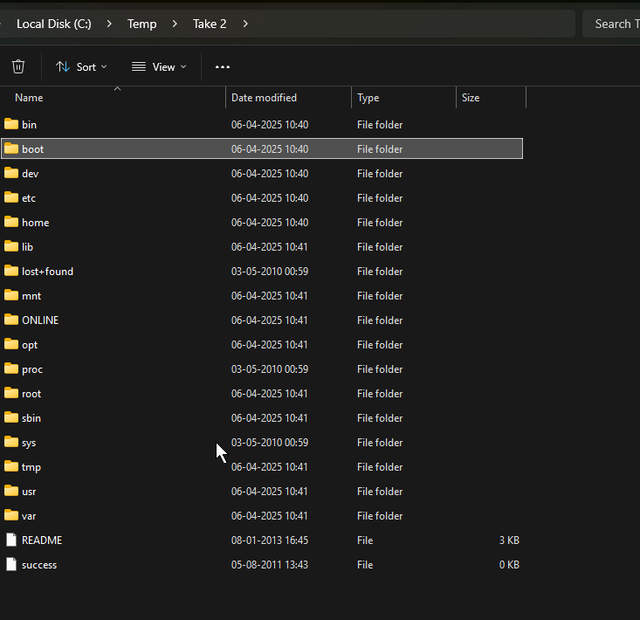
Task: Select the sbin folder icon
Action: pyautogui.click(x=11, y=418)
